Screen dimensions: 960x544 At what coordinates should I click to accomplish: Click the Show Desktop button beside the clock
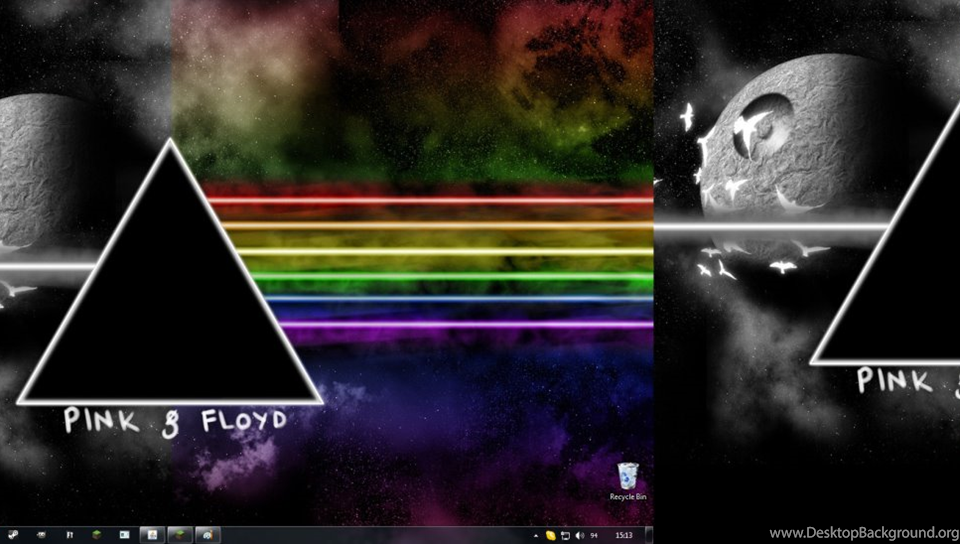click(x=649, y=535)
